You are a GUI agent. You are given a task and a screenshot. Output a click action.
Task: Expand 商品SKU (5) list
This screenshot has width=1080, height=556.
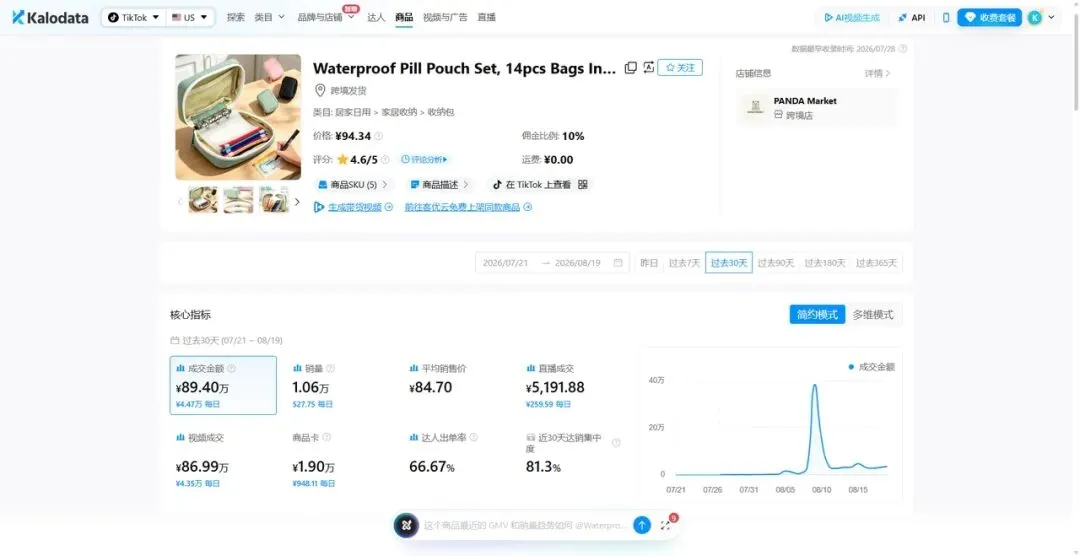coord(353,185)
